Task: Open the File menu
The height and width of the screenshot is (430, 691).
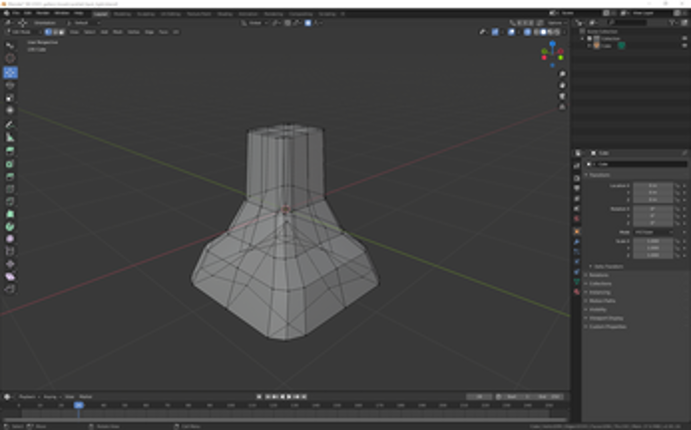Action: 16,13
